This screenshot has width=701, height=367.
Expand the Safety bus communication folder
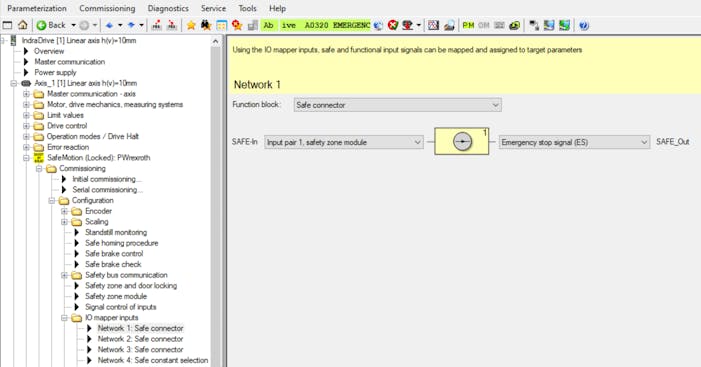coord(64,275)
